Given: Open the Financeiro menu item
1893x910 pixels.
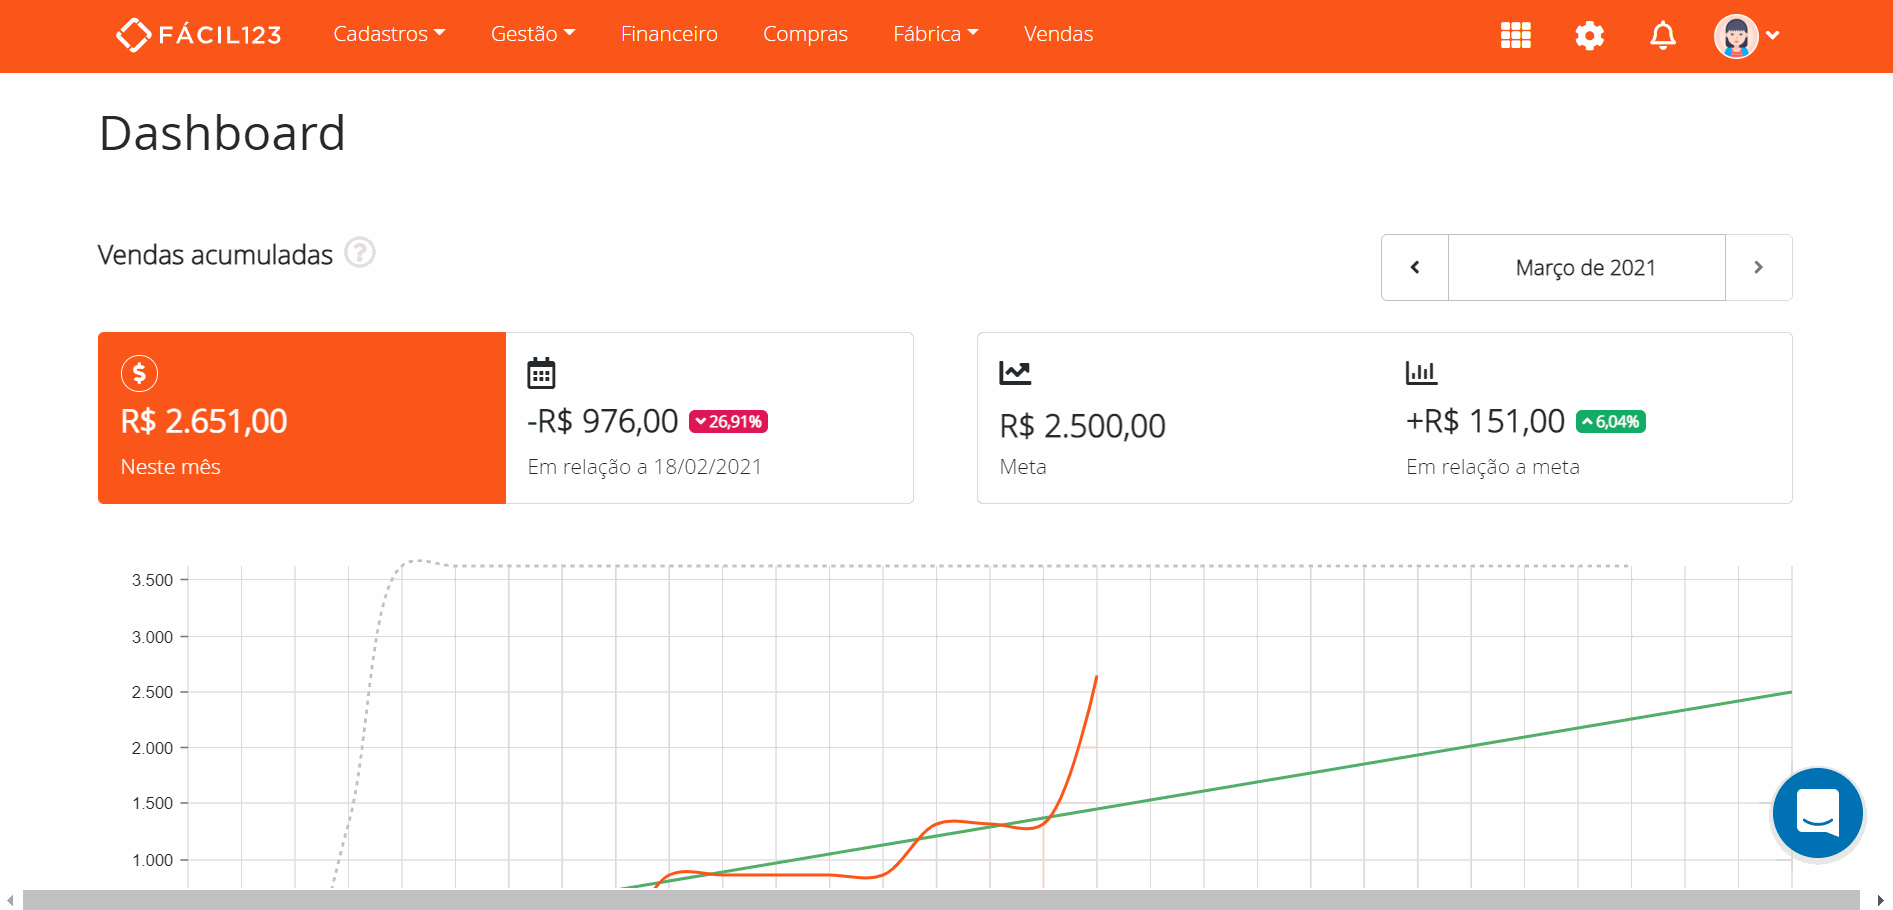Looking at the screenshot, I should (669, 34).
